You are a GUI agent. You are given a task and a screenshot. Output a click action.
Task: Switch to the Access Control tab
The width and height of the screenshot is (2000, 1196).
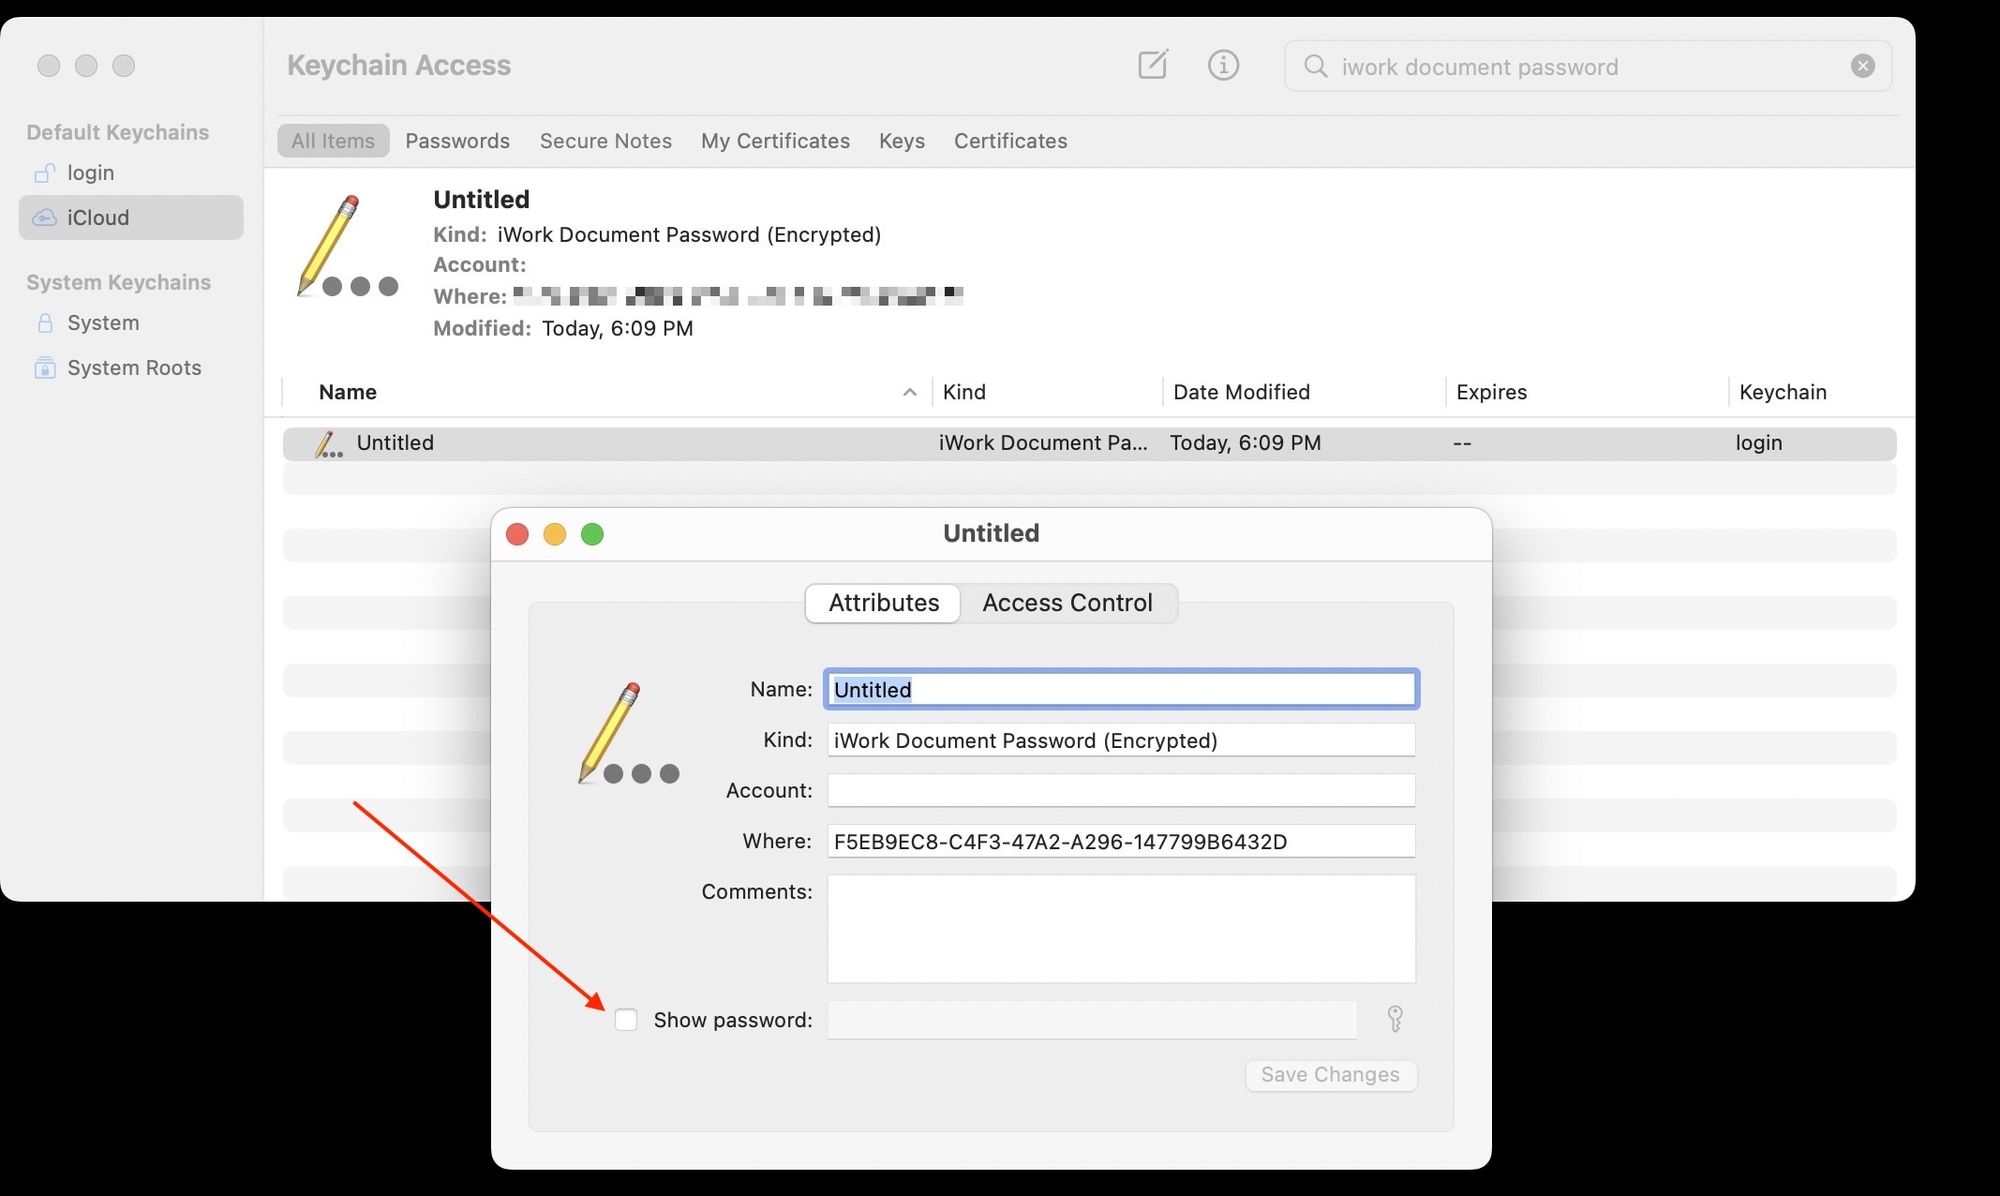tap(1067, 603)
